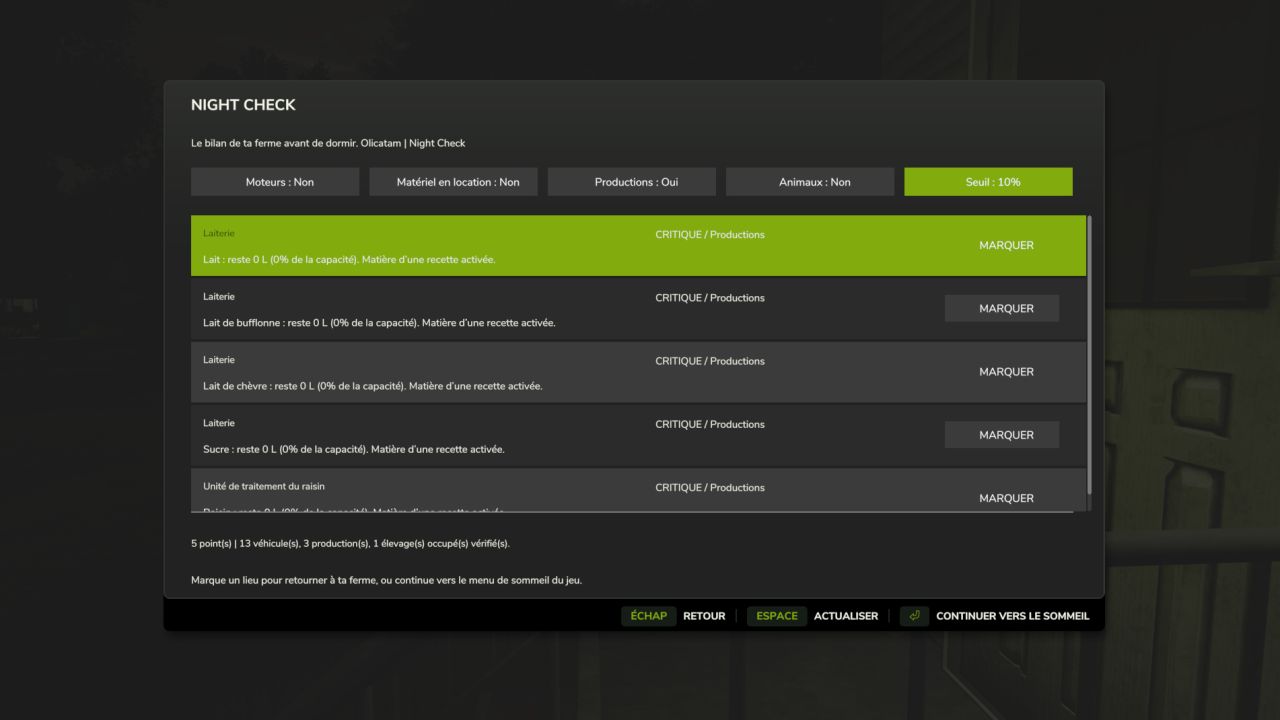Image resolution: width=1280 pixels, height=720 pixels.
Task: Change the Seuil : 10% threshold
Action: coord(988,182)
